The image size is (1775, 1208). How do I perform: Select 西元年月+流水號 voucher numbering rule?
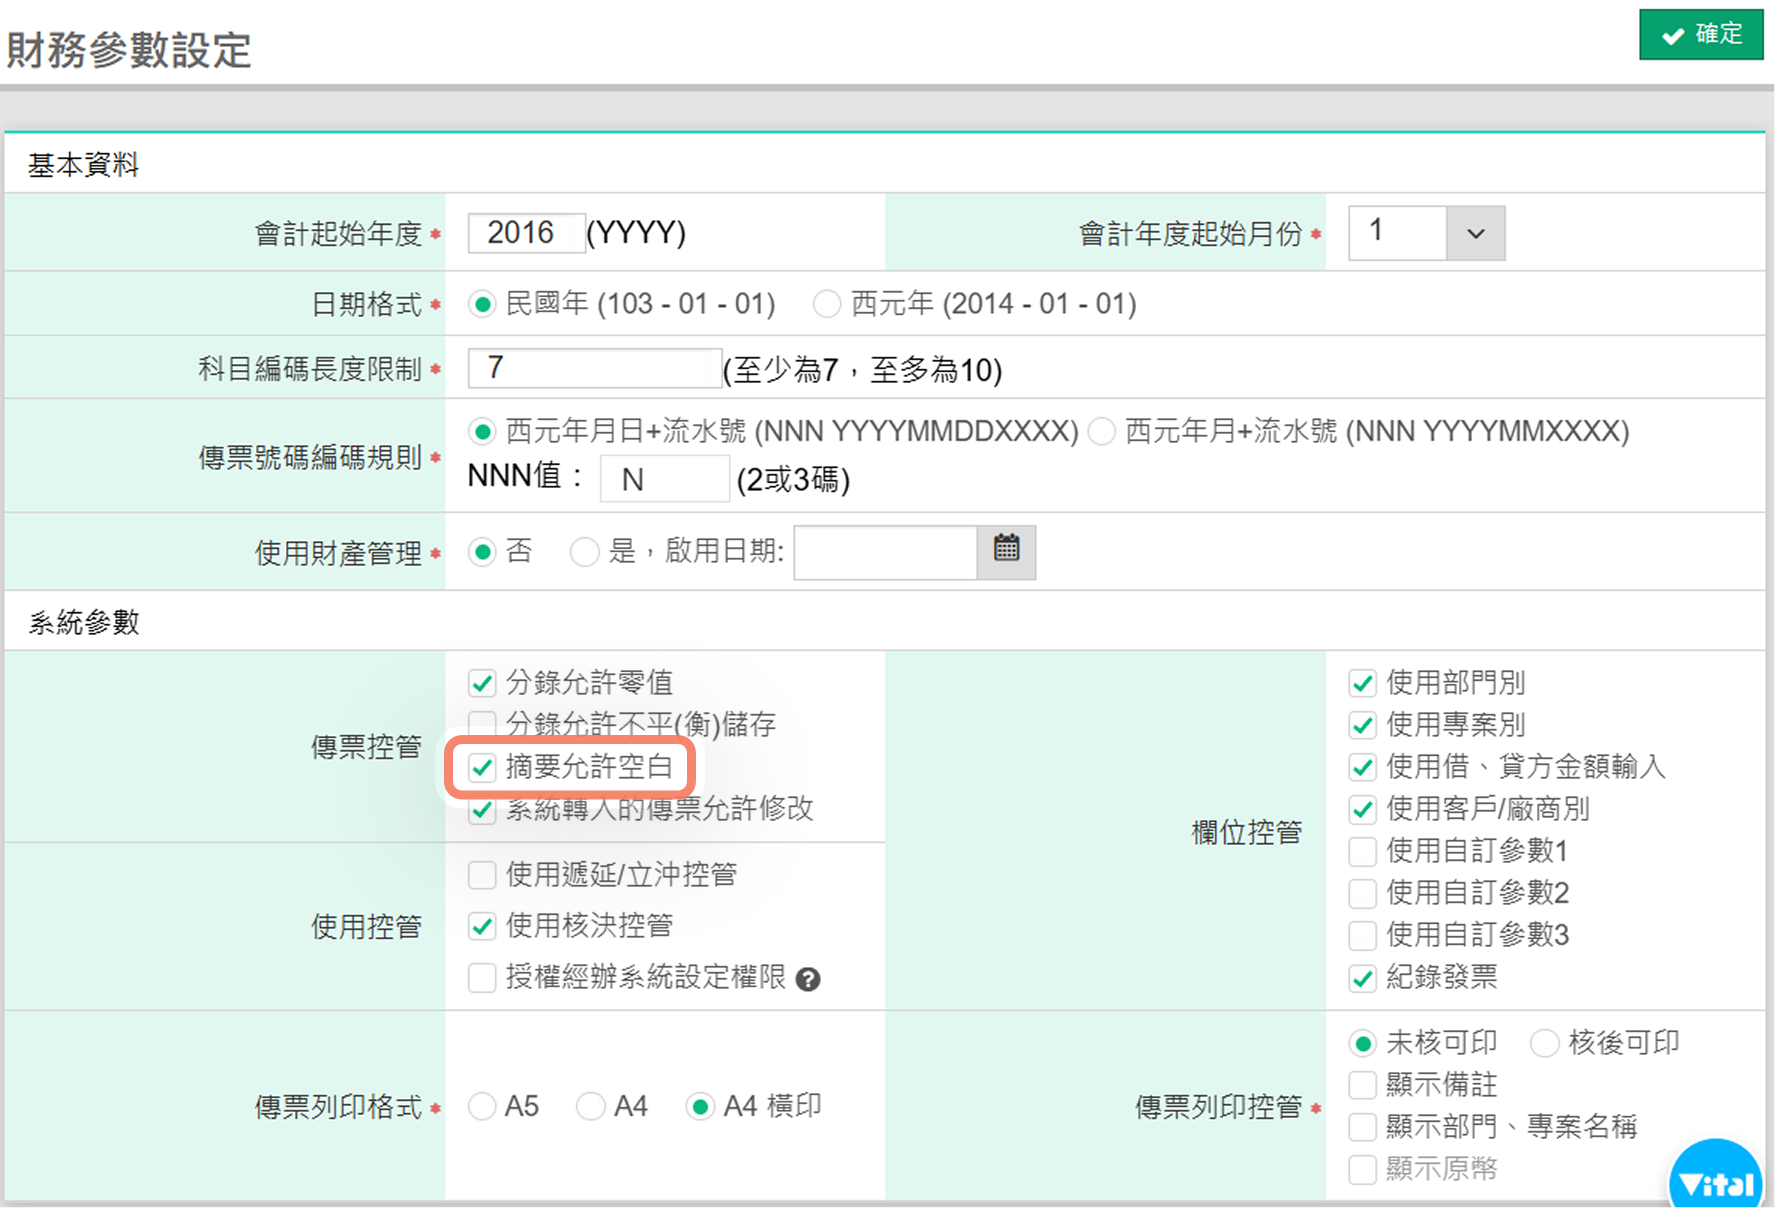tap(1102, 432)
